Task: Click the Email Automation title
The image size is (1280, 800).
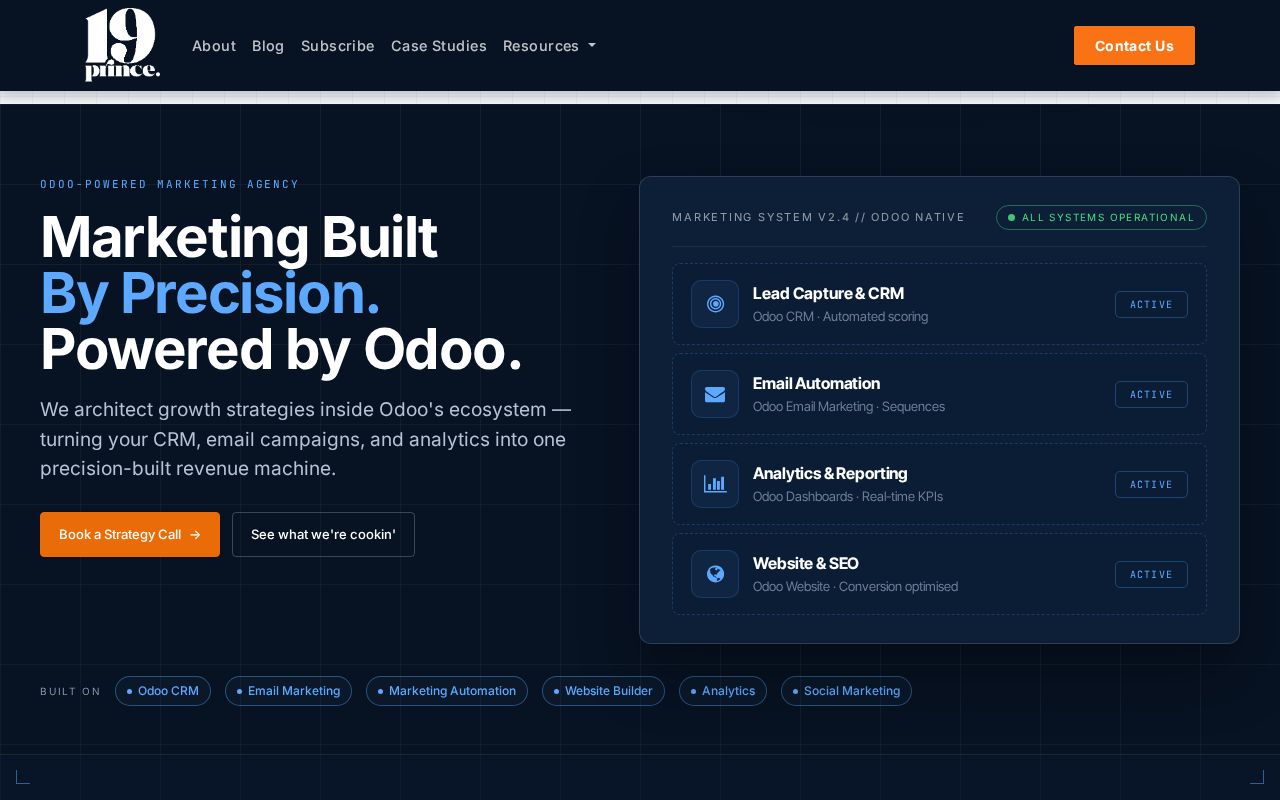Action: pyautogui.click(x=816, y=383)
